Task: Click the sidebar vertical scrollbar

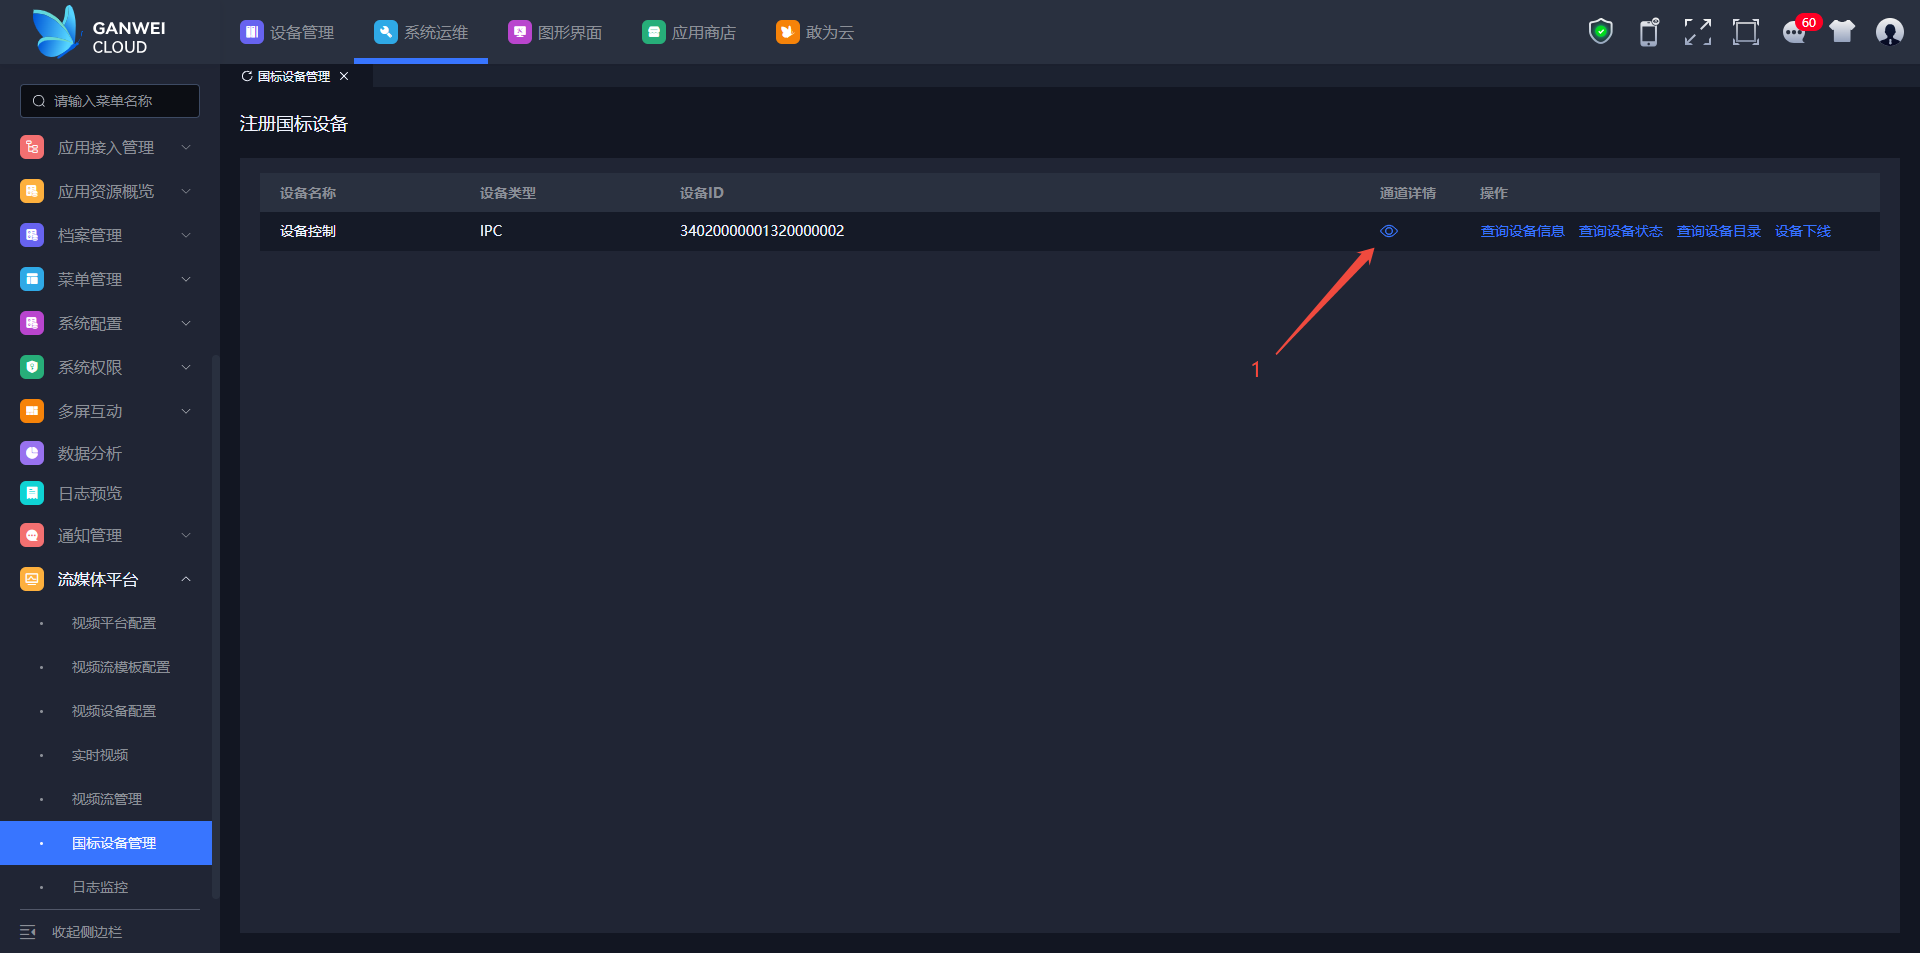Action: 215,627
